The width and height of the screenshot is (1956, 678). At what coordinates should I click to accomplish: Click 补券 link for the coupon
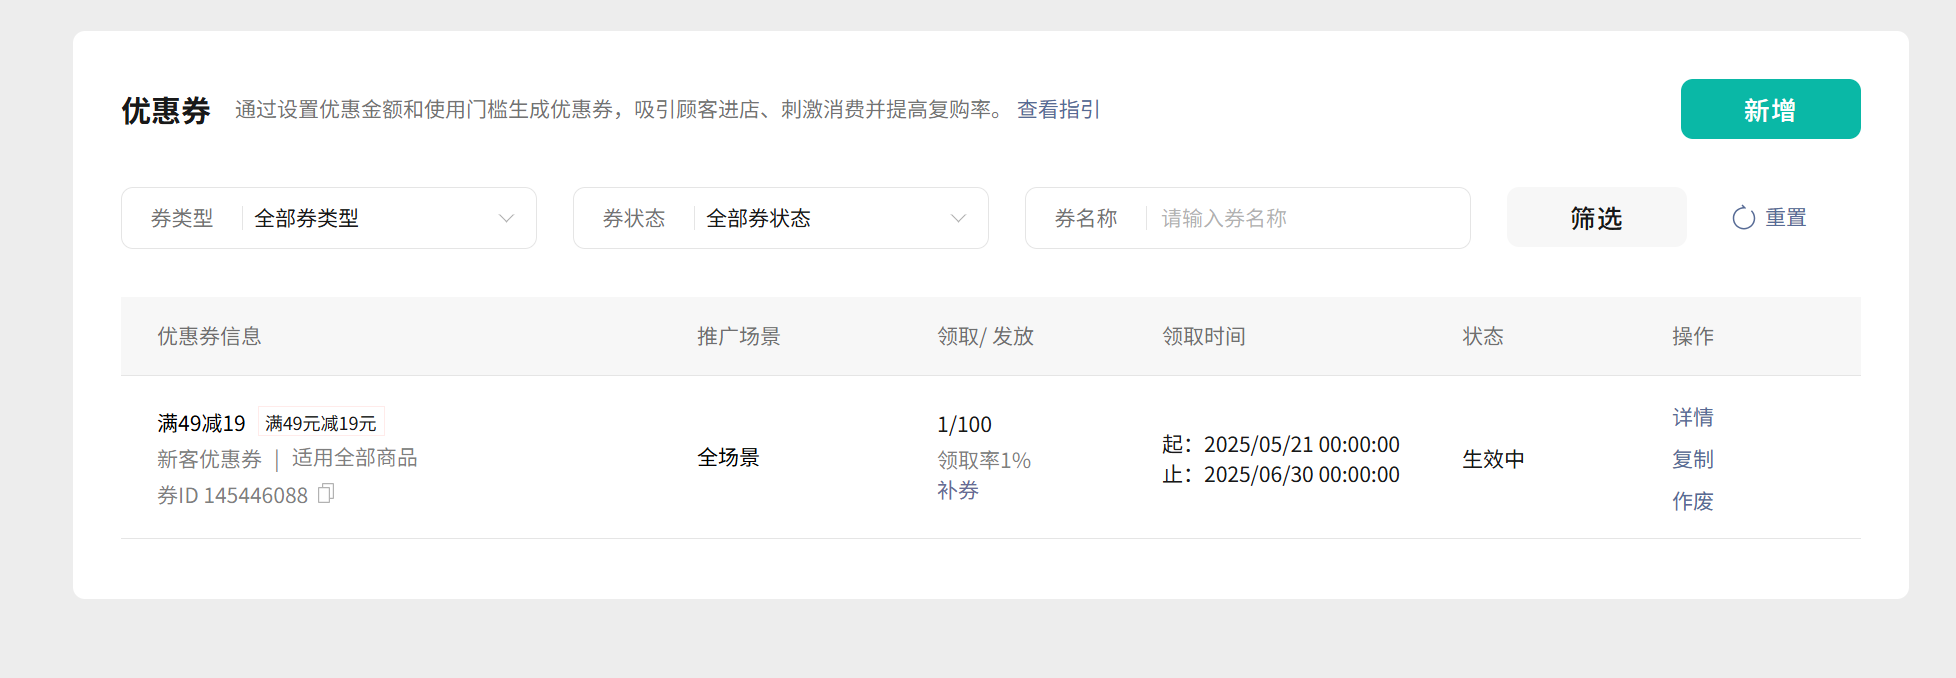click(958, 491)
